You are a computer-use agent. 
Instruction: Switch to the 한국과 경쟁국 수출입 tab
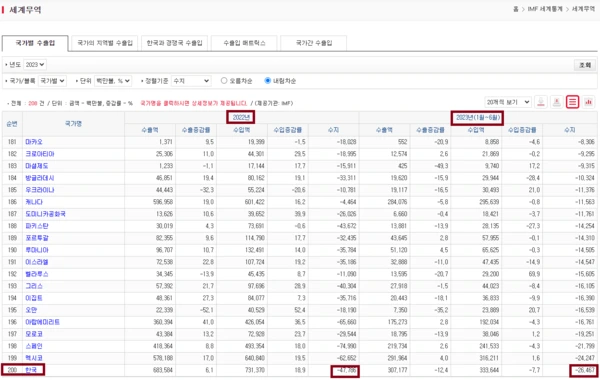(x=174, y=43)
